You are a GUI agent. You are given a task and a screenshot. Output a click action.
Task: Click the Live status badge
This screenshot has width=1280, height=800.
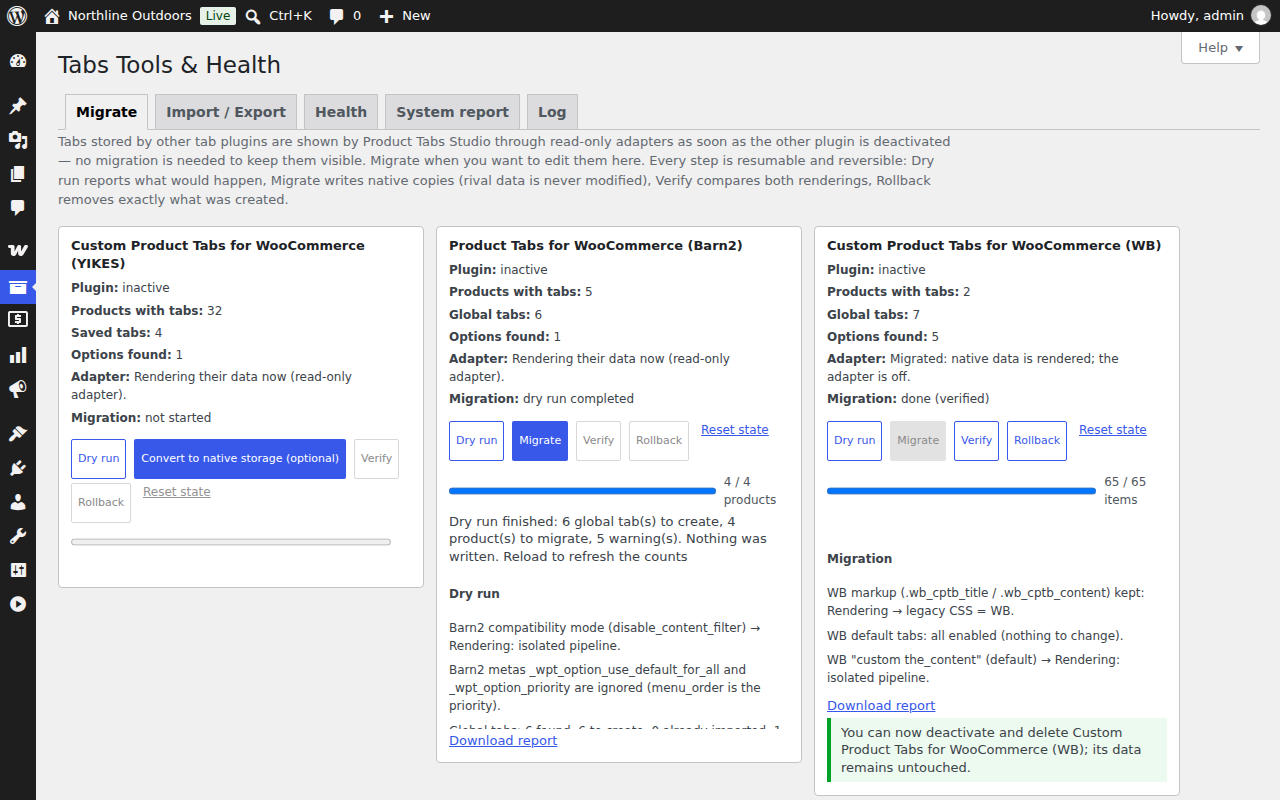click(x=218, y=16)
